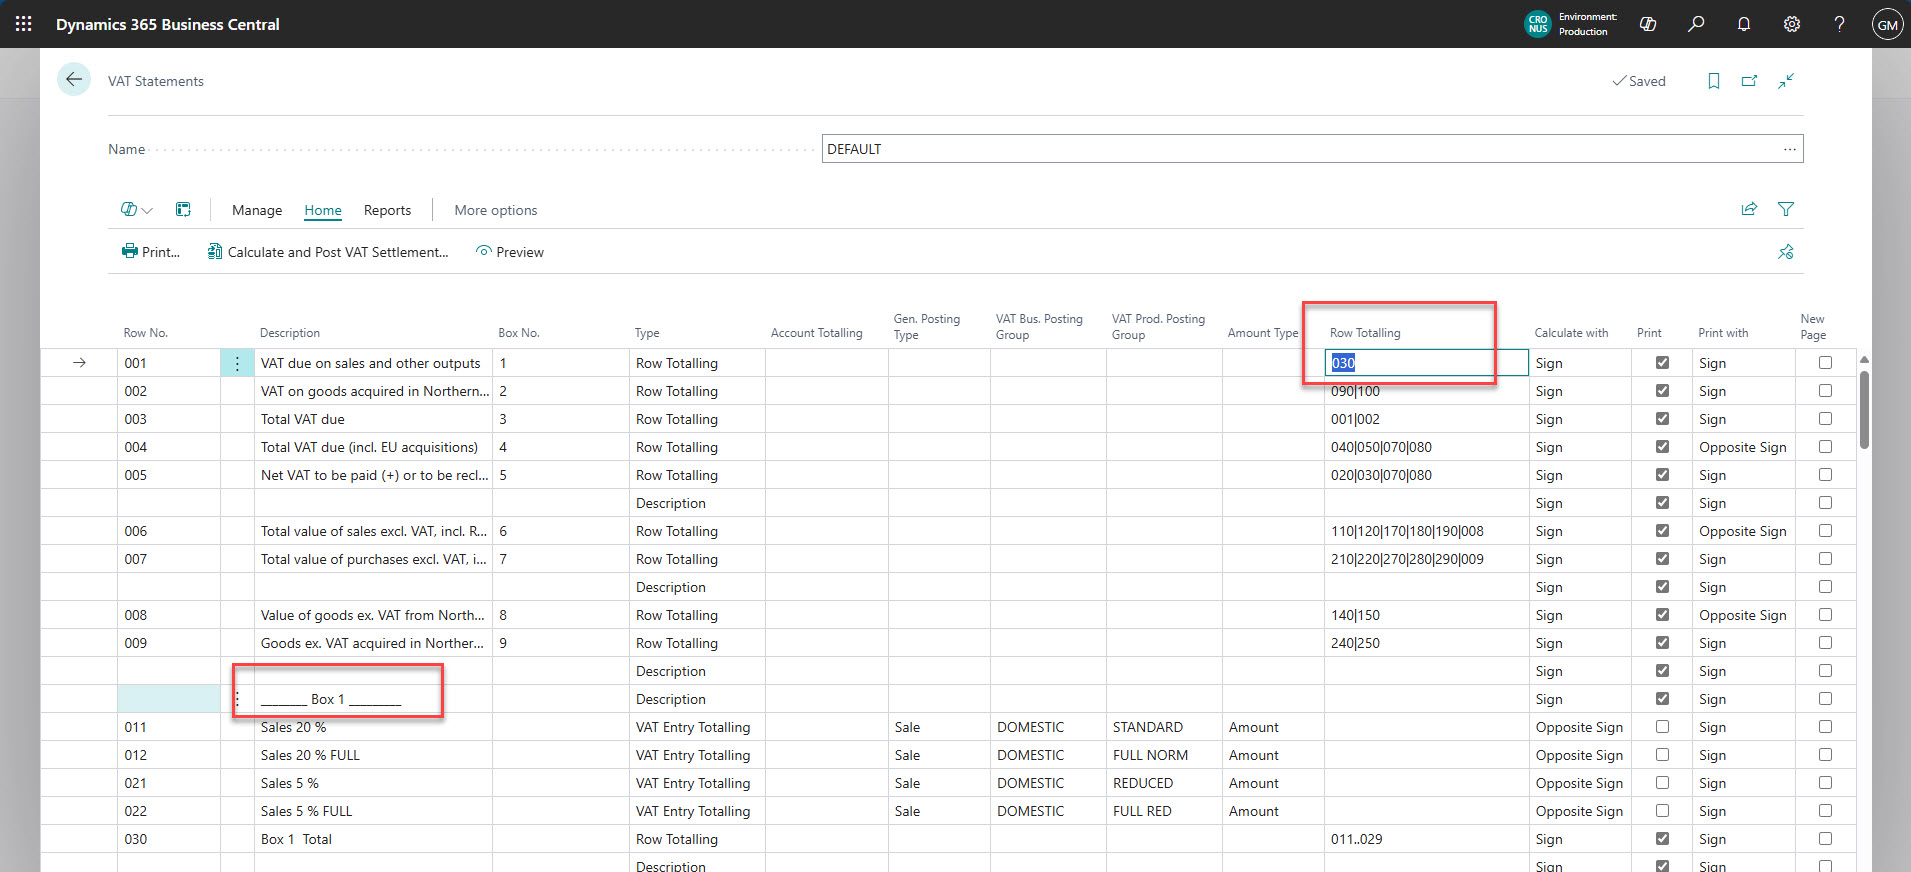The image size is (1911, 872).
Task: Go back using the arrow button
Action: click(74, 79)
